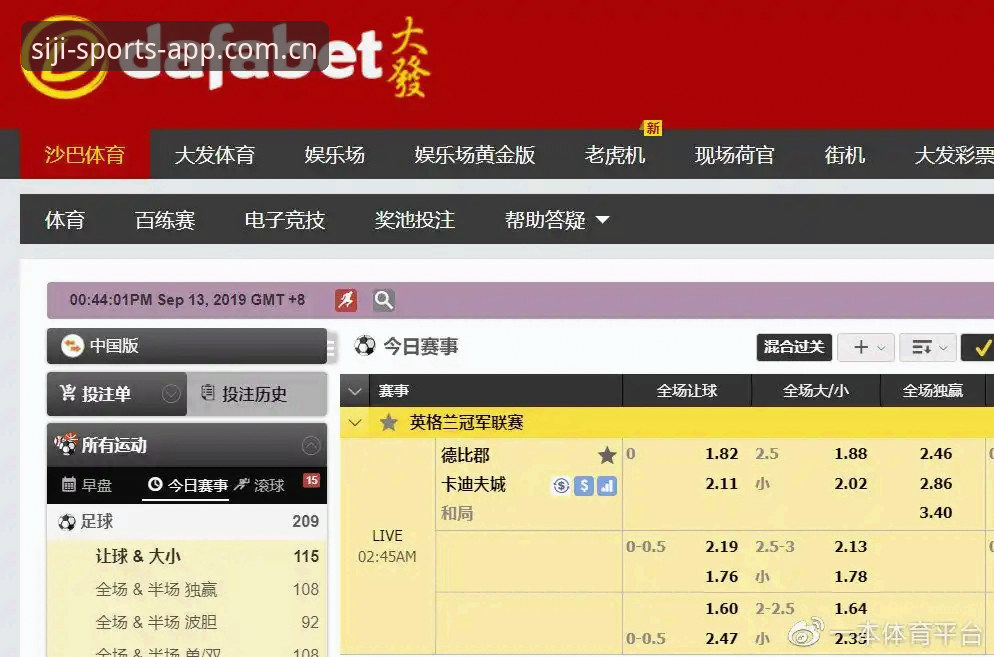This screenshot has height=657, width=994.
Task: Collapse the 英格兰冠军联赛 league row
Action: coord(355,422)
